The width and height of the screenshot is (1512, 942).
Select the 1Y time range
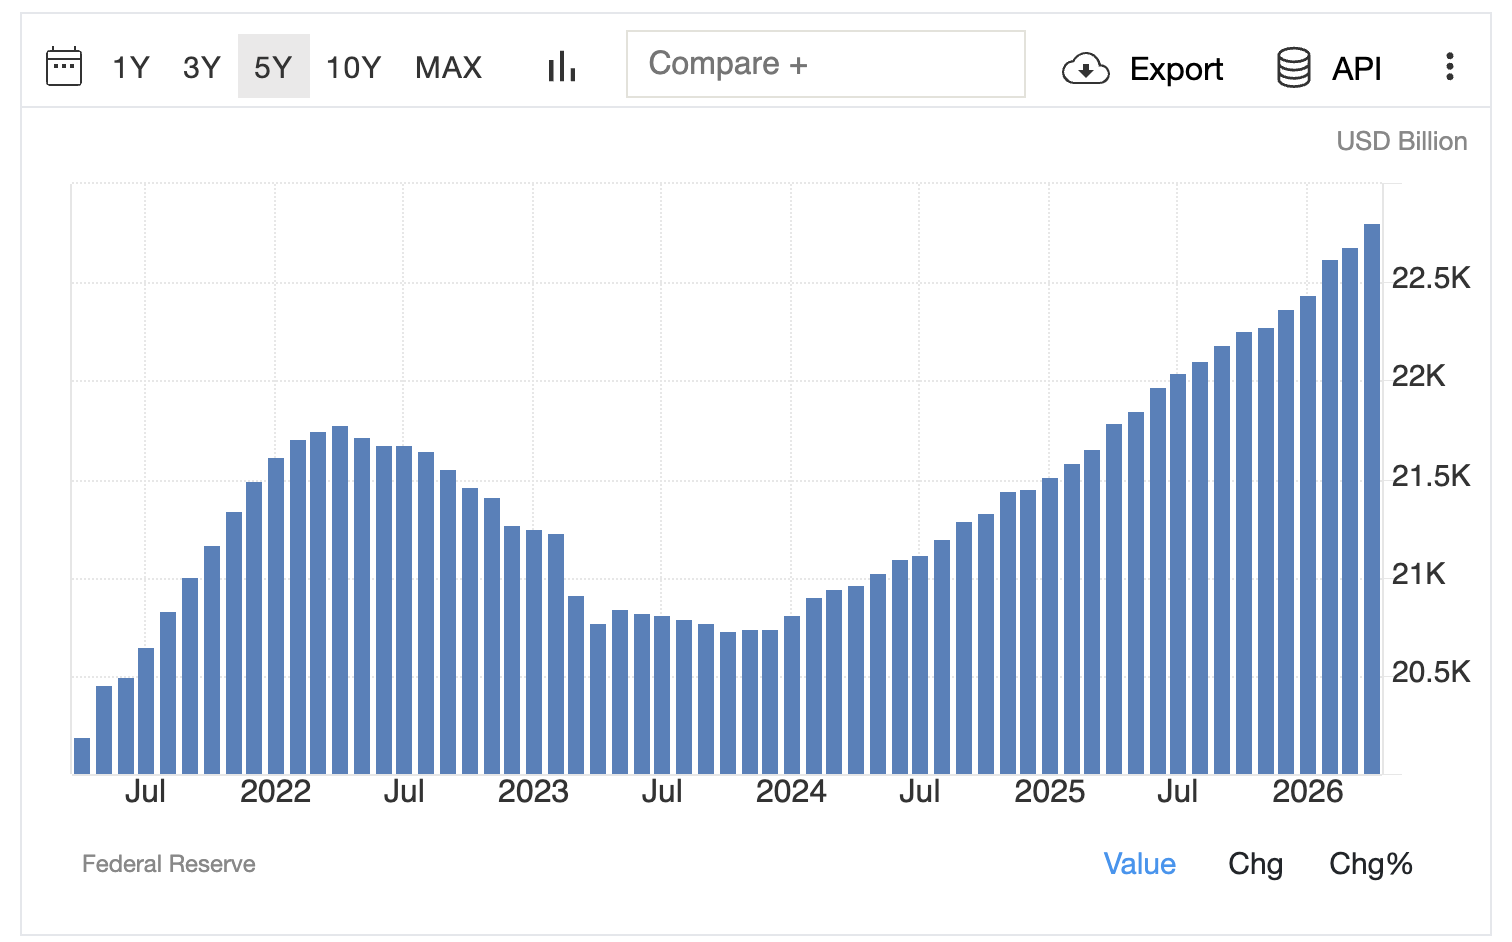point(131,67)
